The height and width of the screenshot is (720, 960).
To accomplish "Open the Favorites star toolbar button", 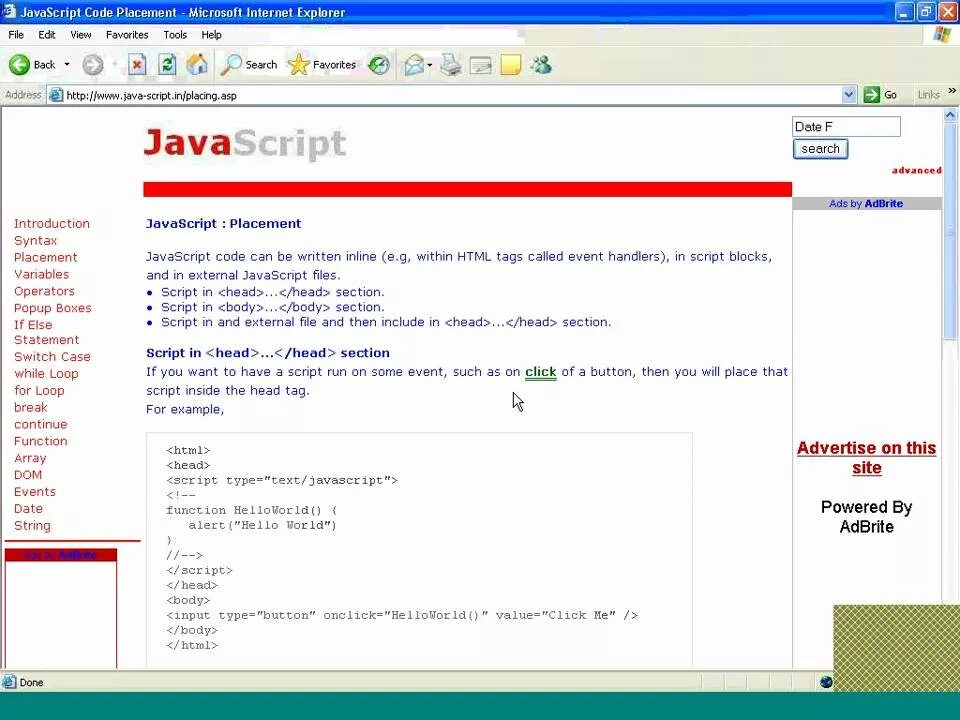I will 322,64.
